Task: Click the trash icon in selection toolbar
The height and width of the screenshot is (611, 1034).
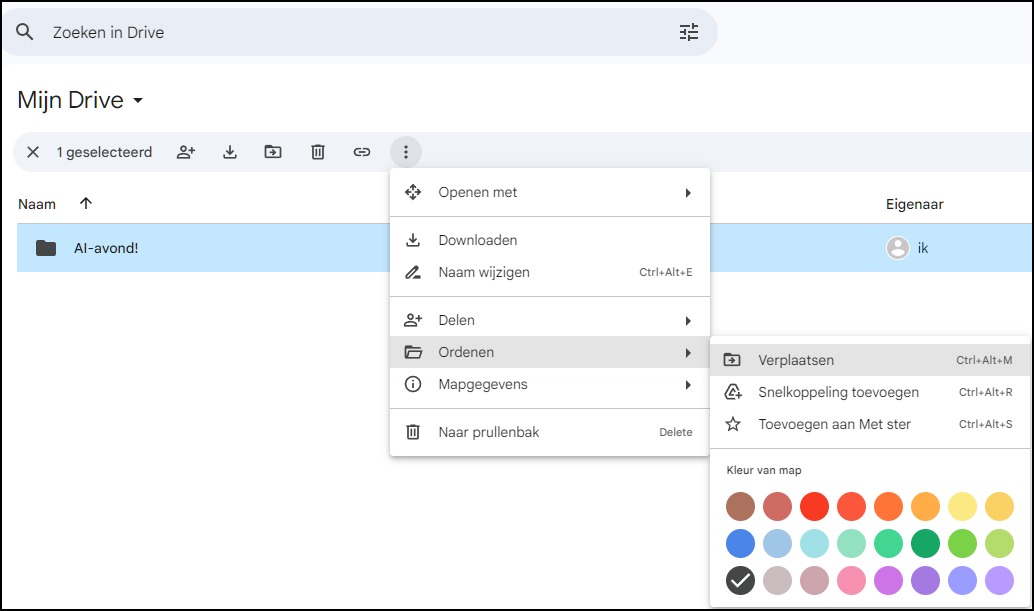Action: (x=318, y=152)
